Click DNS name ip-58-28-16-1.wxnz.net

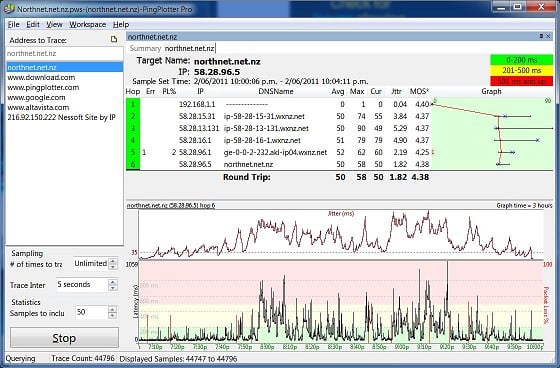pyautogui.click(x=262, y=140)
